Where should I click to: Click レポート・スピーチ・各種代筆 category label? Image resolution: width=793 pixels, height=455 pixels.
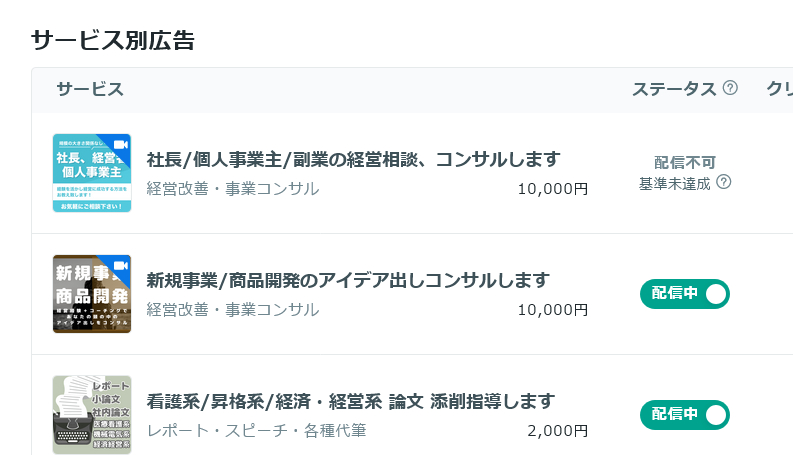pyautogui.click(x=257, y=431)
